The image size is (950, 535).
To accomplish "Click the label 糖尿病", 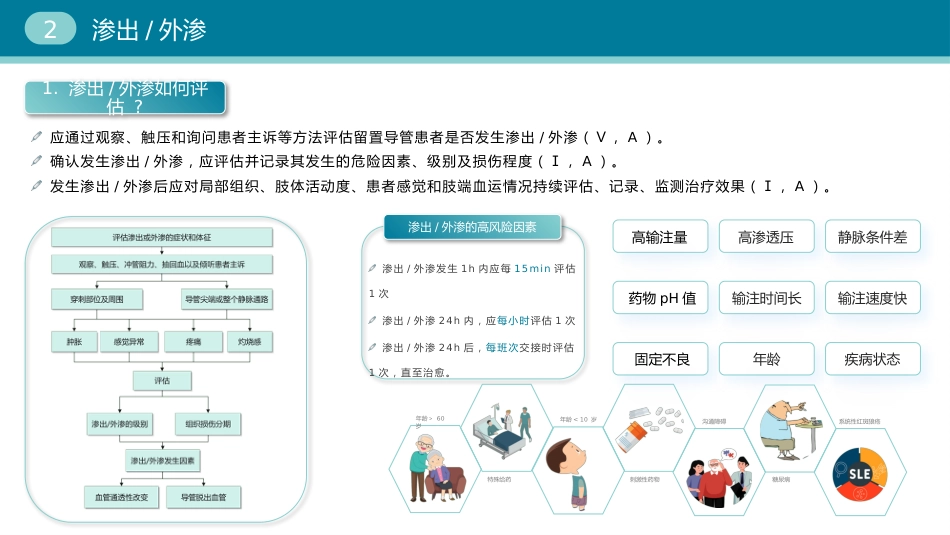I will 780,479.
